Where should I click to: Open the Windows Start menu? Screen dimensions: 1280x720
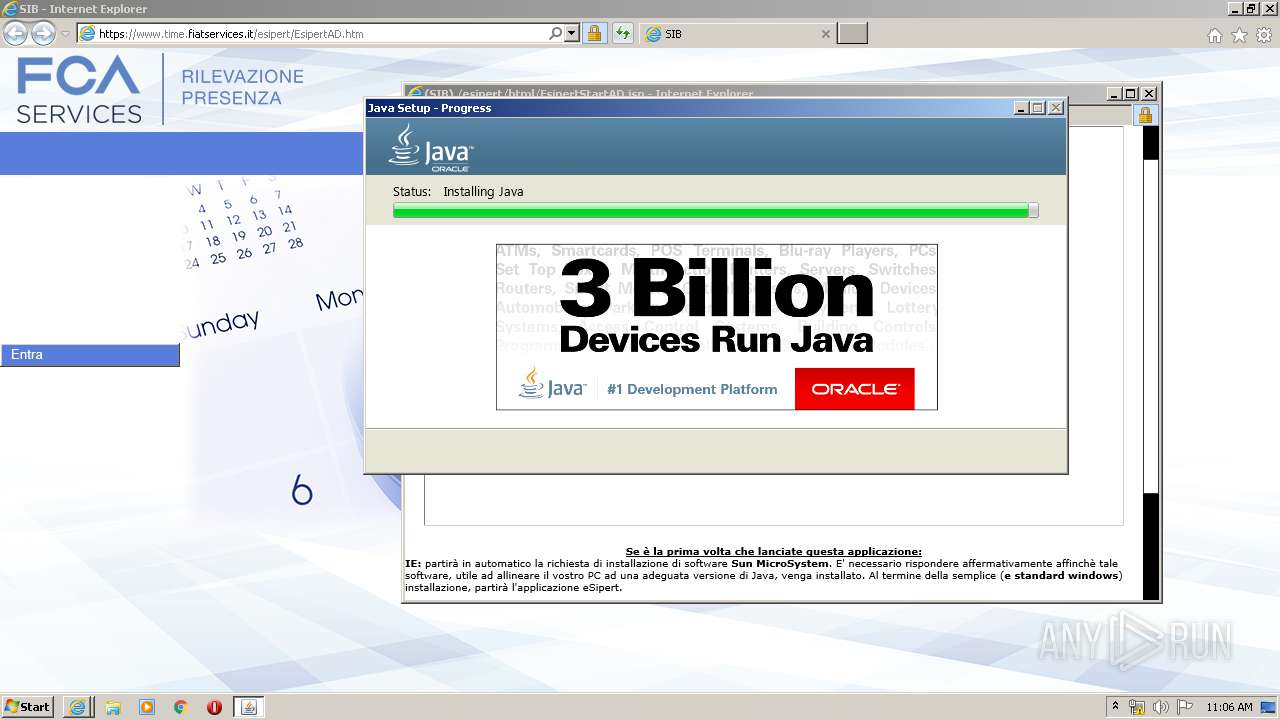28,707
